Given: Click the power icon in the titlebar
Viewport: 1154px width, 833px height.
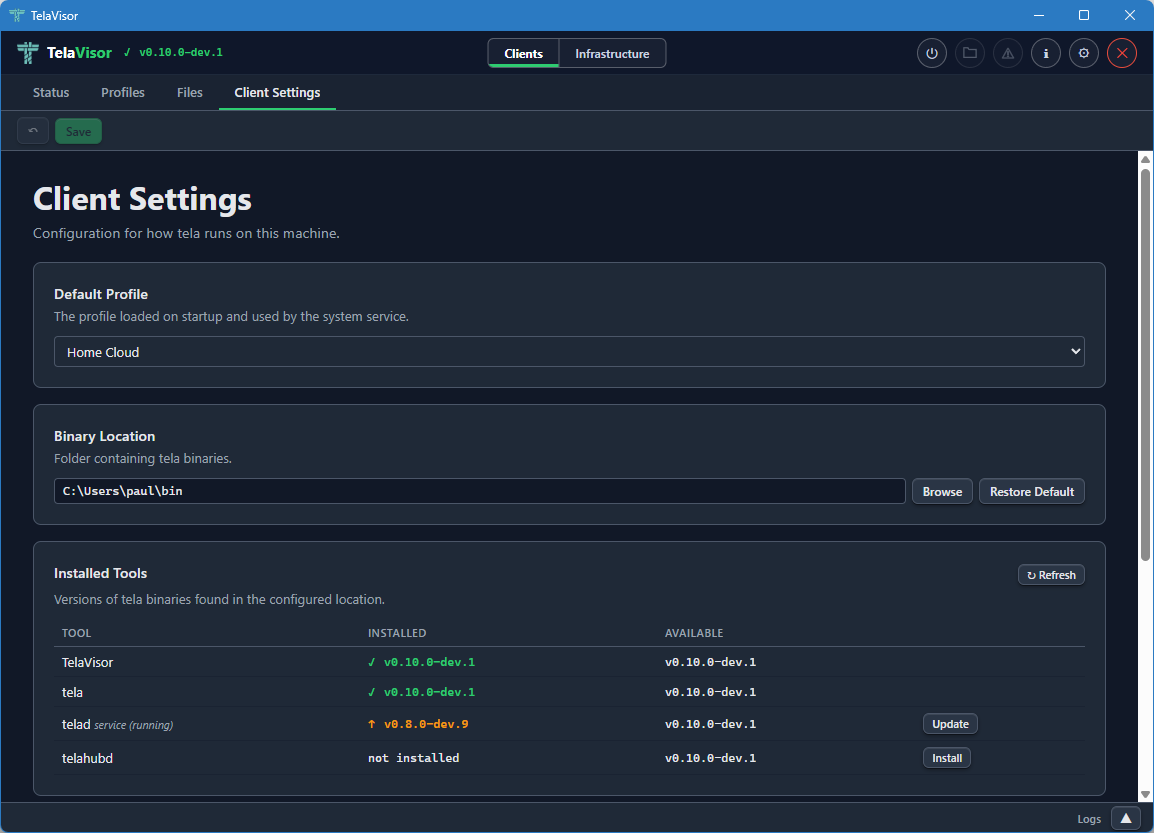Looking at the screenshot, I should [x=931, y=53].
